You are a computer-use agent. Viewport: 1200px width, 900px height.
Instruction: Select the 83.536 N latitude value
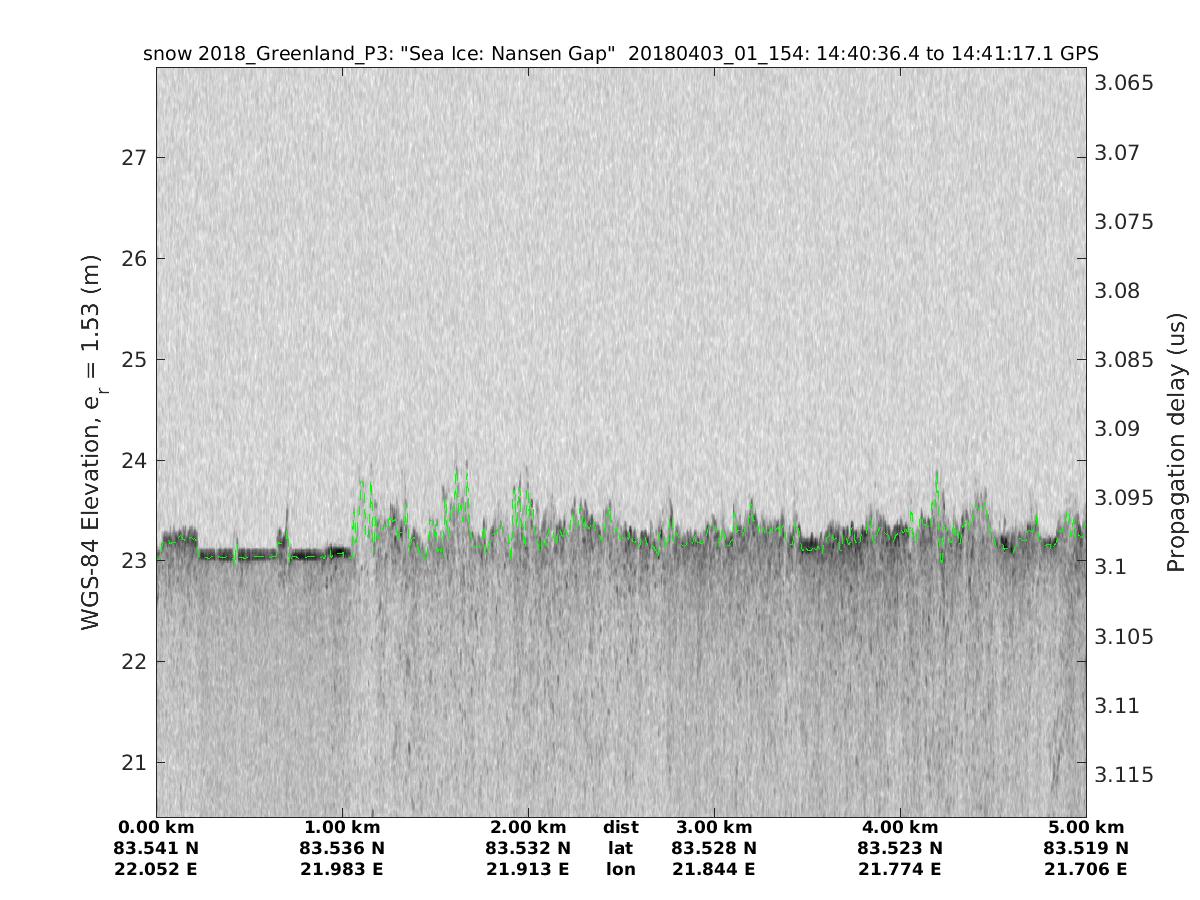pos(342,849)
